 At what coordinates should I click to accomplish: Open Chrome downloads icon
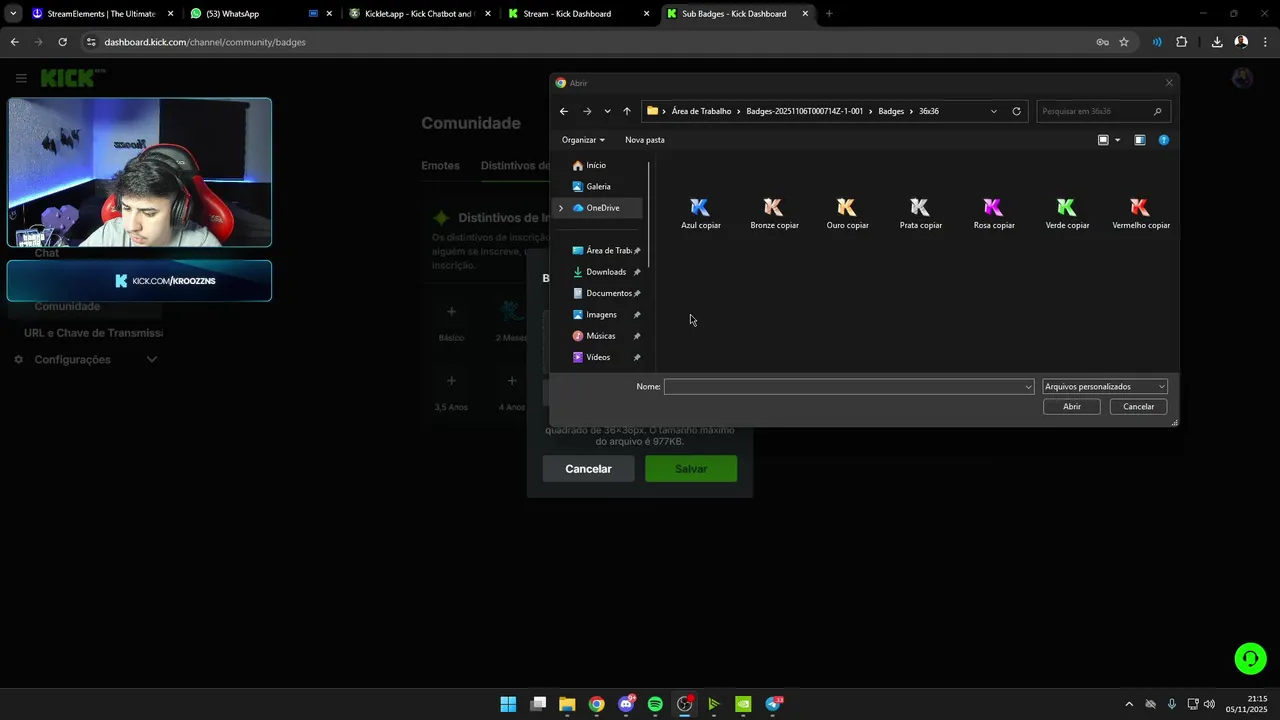(x=1217, y=42)
